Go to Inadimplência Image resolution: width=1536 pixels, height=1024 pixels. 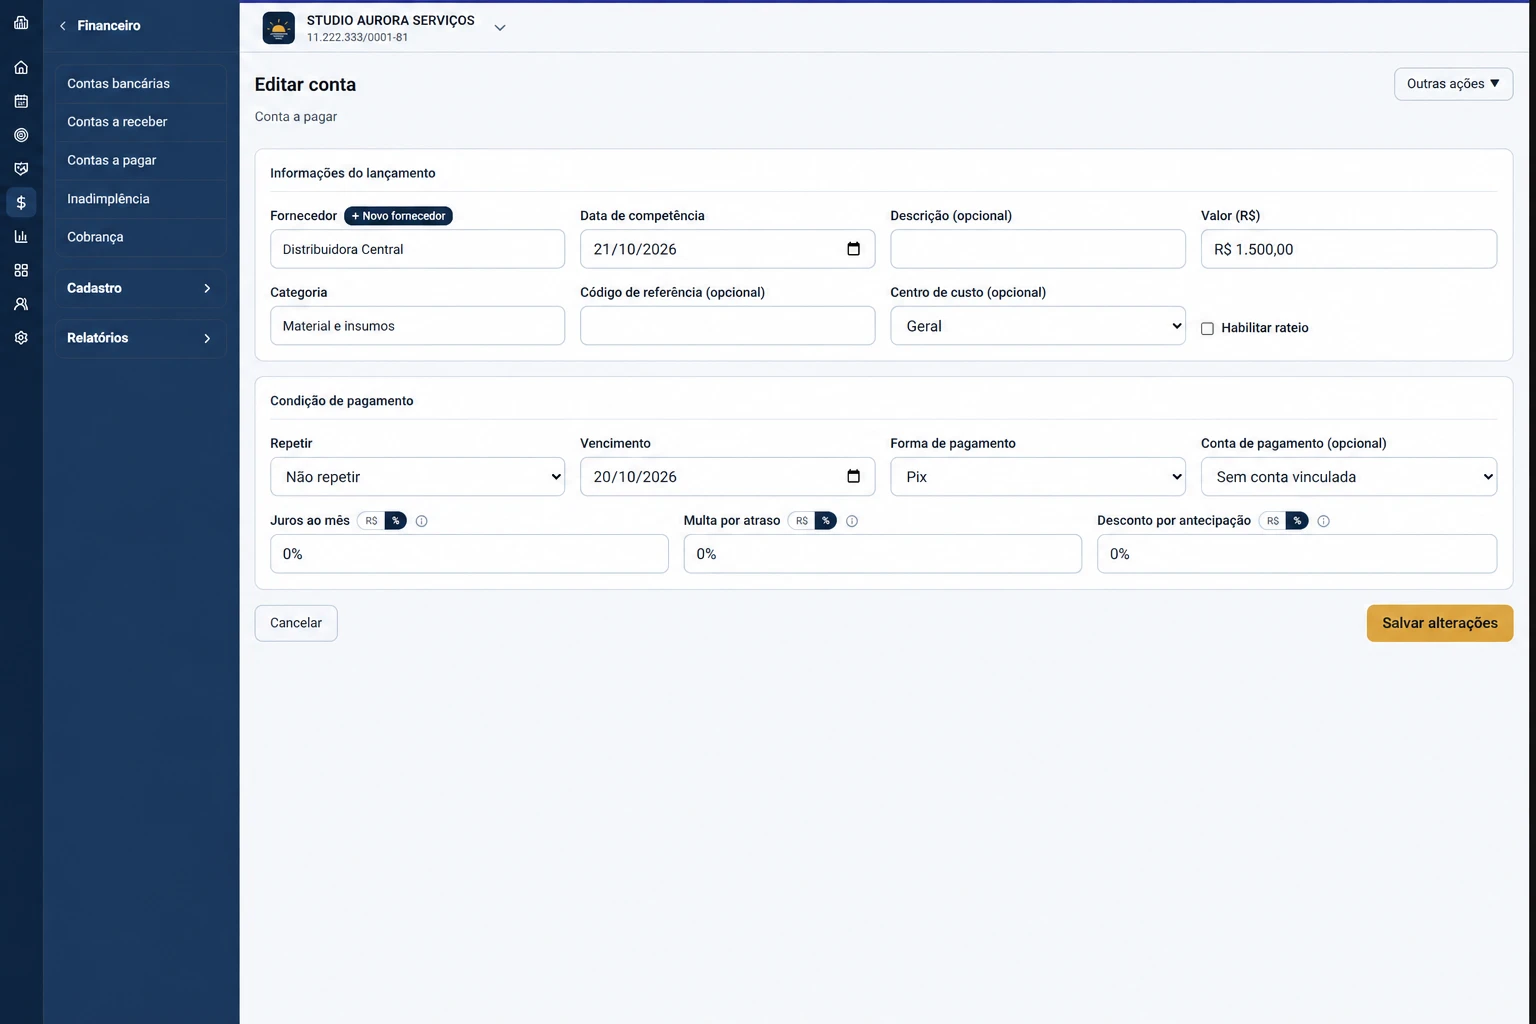pos(140,199)
